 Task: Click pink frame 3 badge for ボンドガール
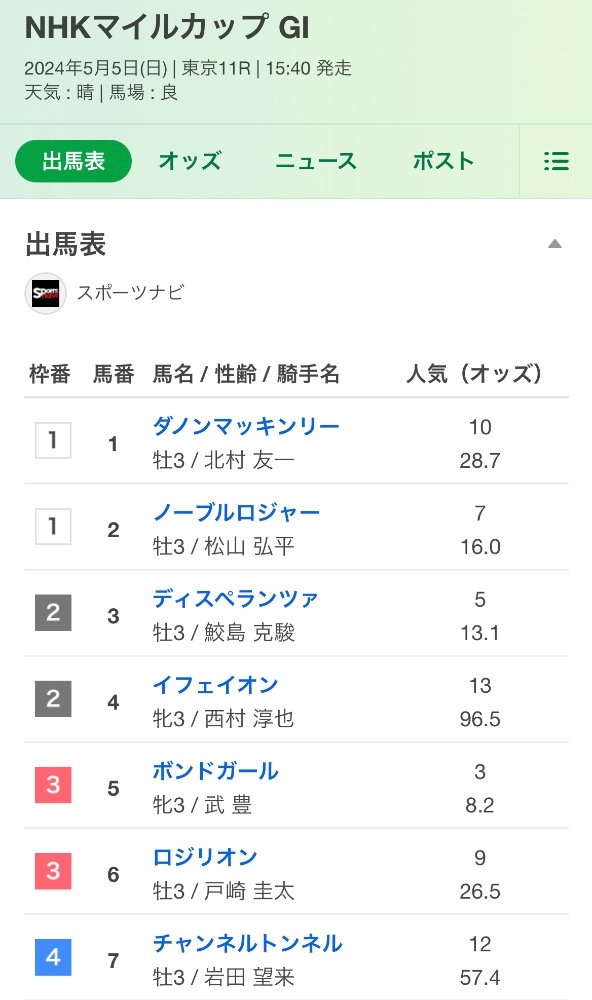pos(53,784)
